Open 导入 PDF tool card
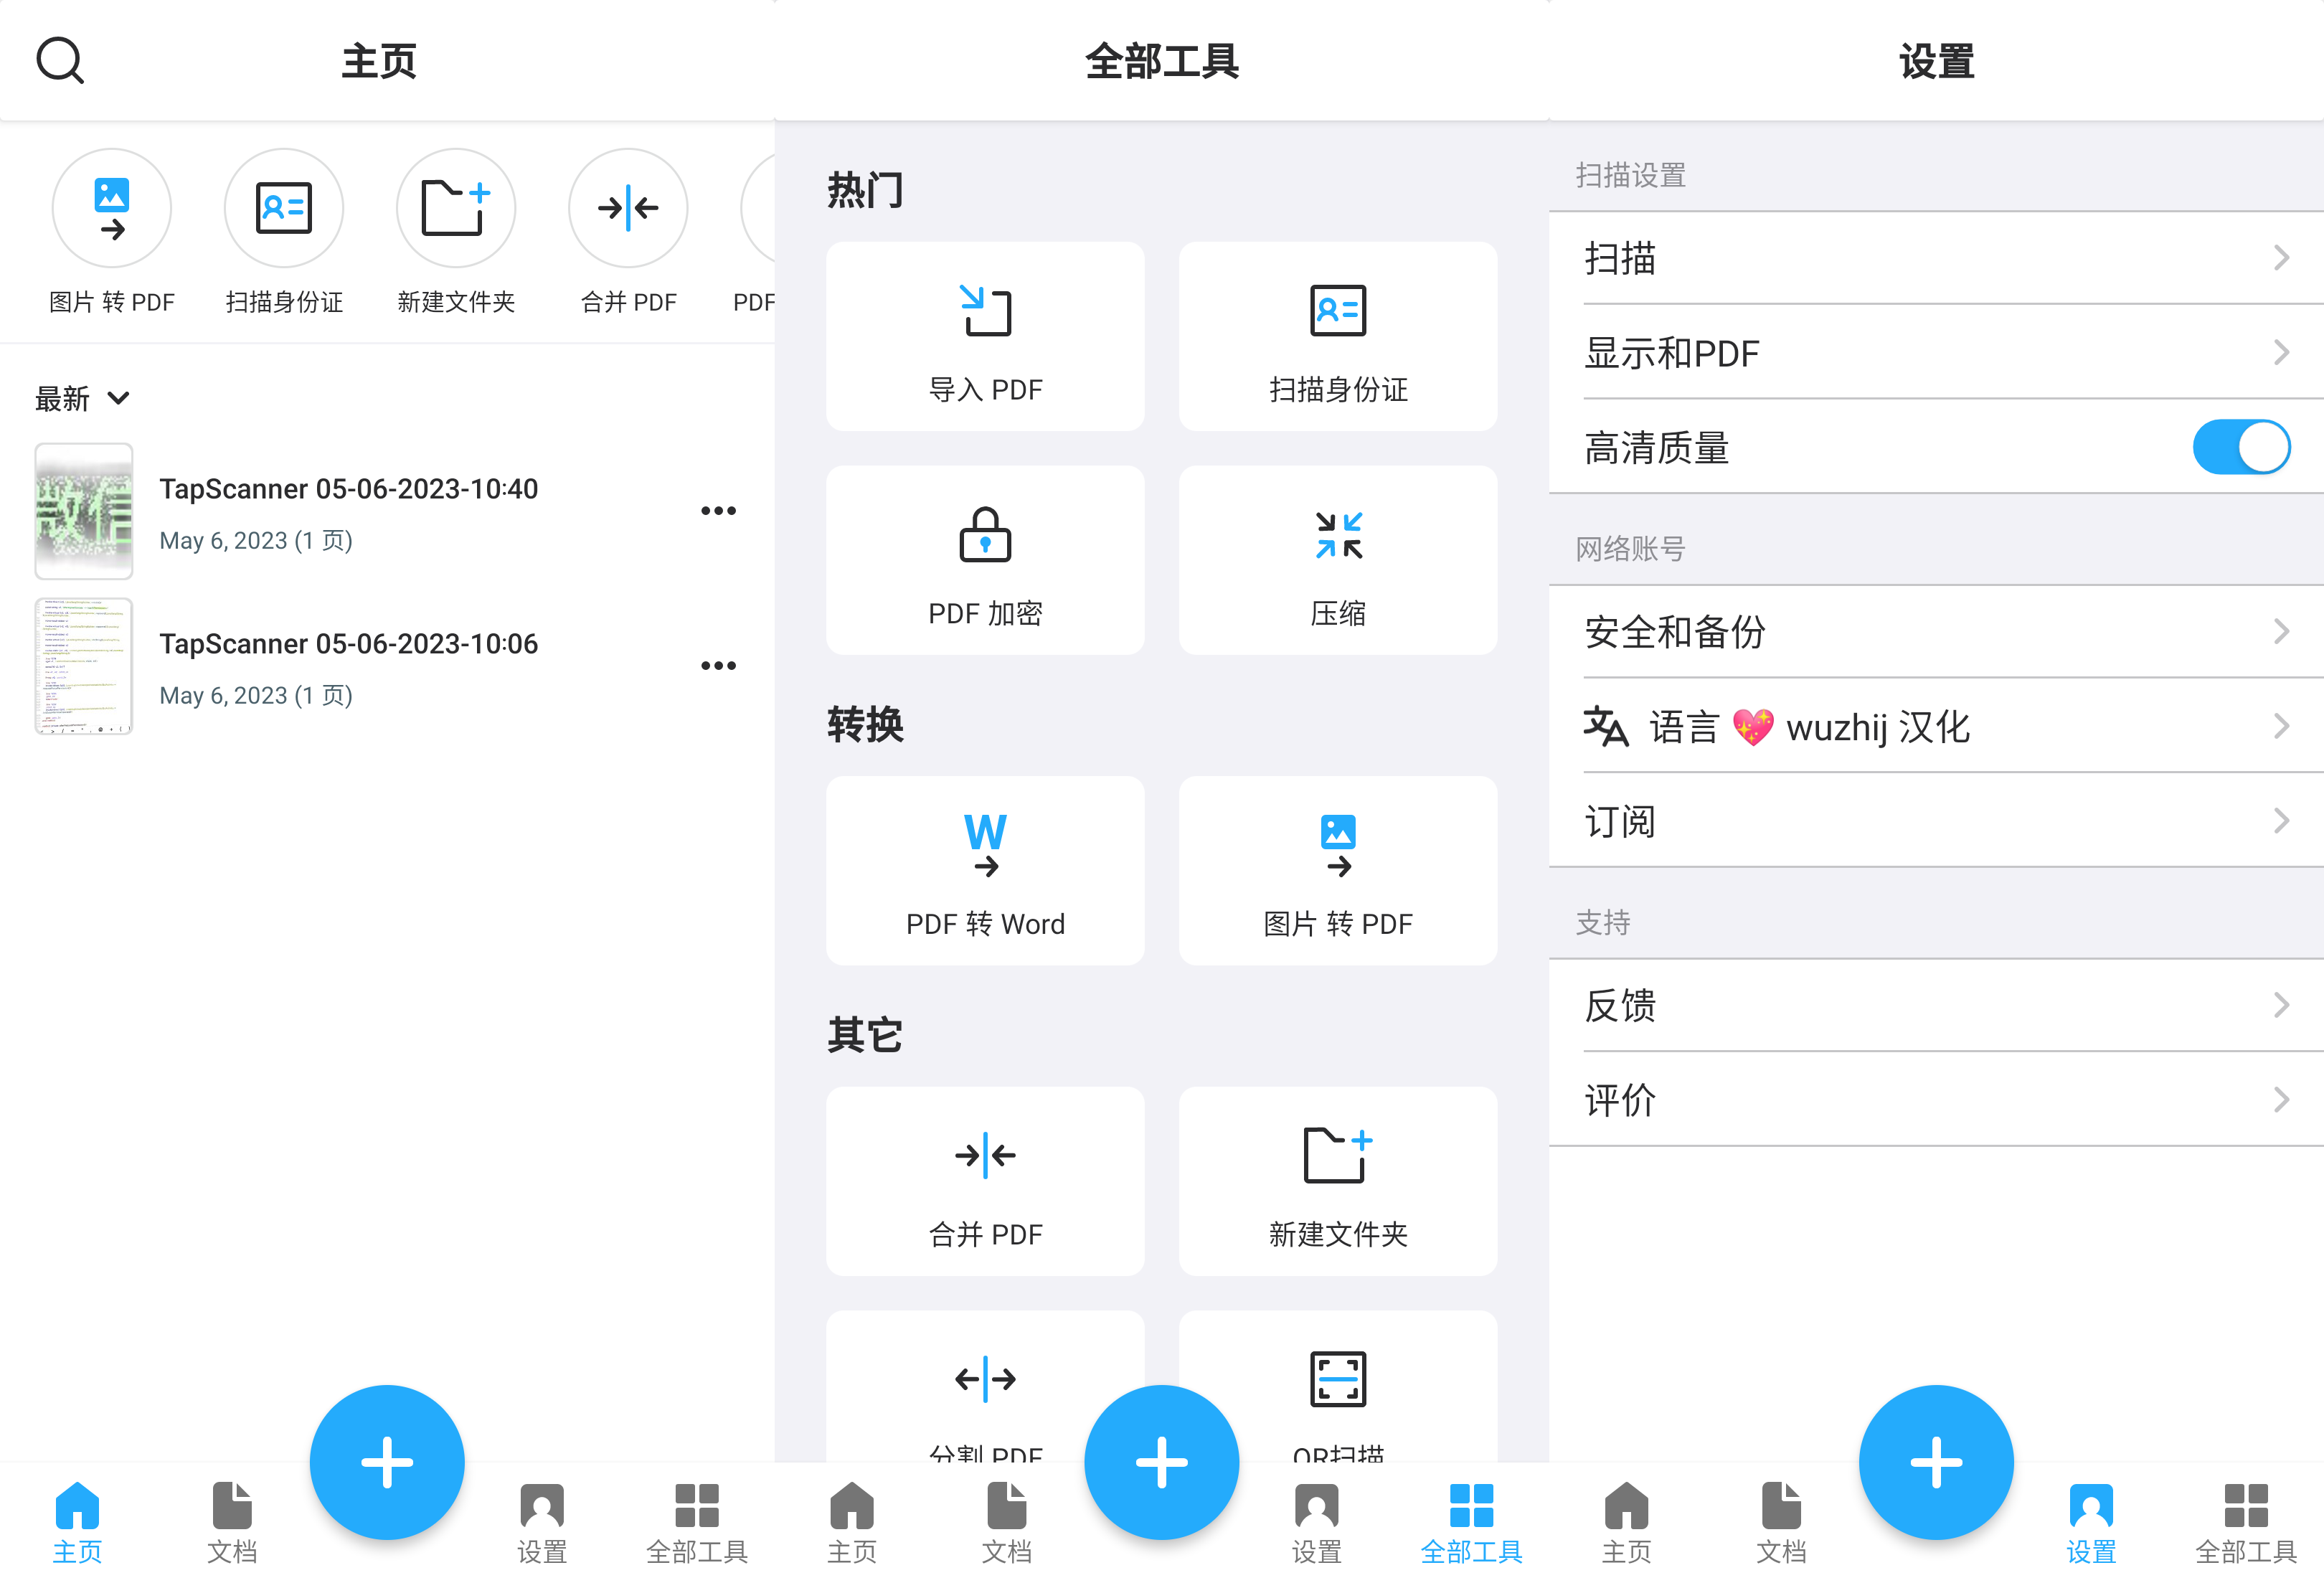The width and height of the screenshot is (2324, 1583). coord(984,337)
